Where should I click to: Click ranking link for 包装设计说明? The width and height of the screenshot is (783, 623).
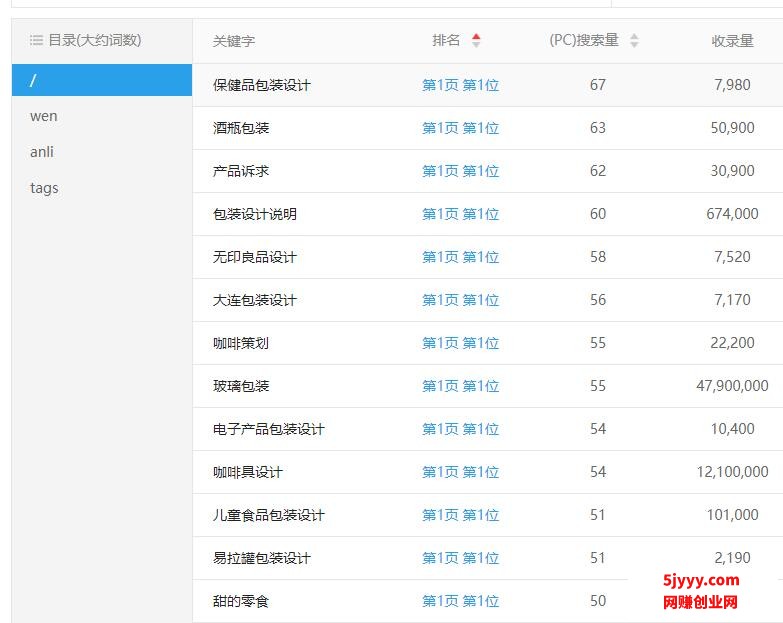coord(460,214)
